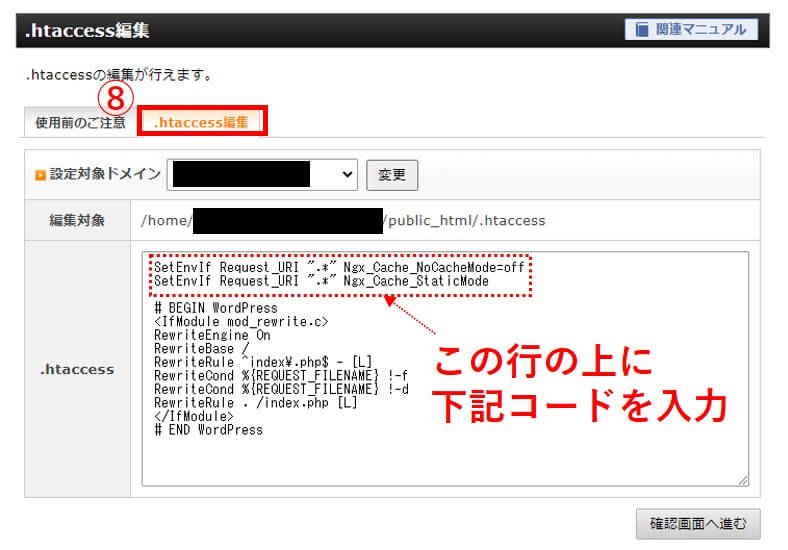
Task: Click the 変更 button
Action: pos(391,175)
